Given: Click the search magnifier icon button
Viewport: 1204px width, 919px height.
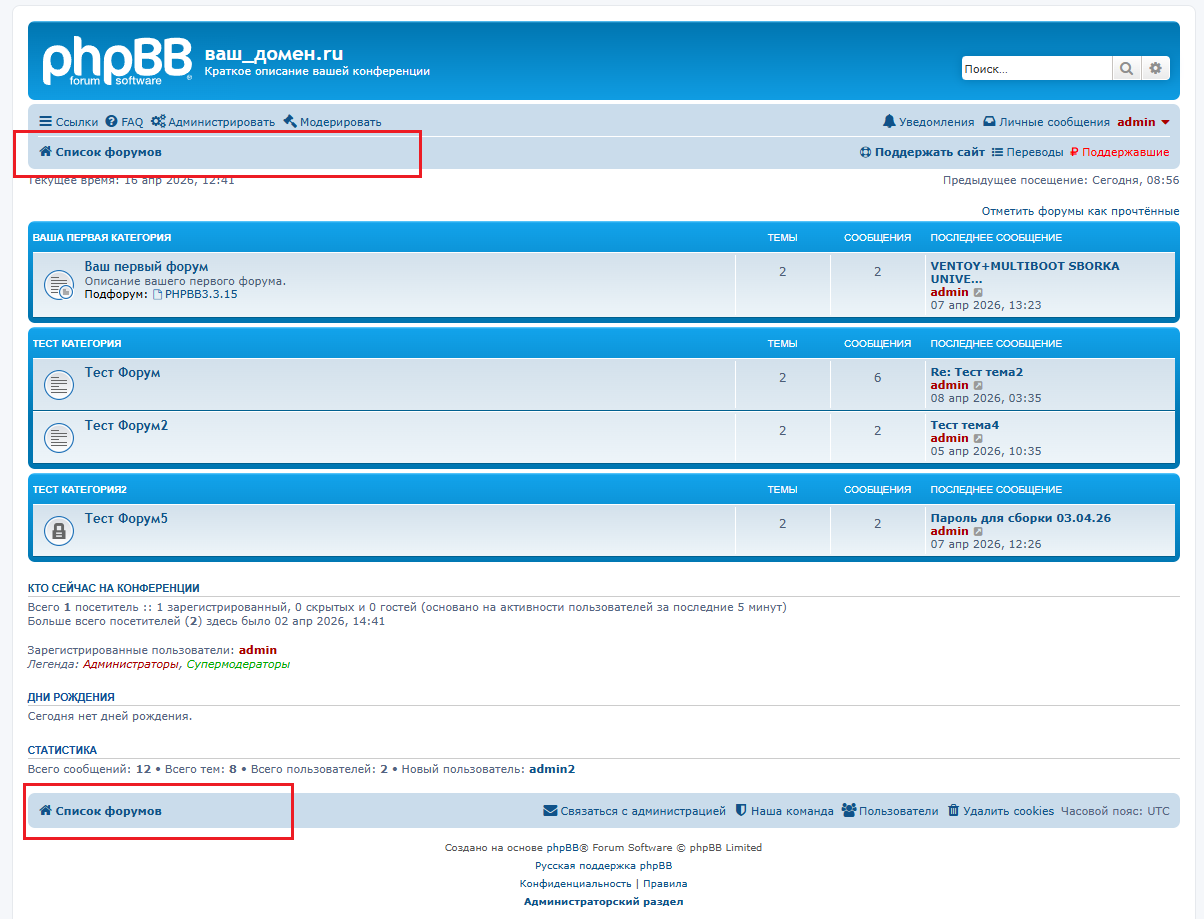Looking at the screenshot, I should tap(1126, 69).
